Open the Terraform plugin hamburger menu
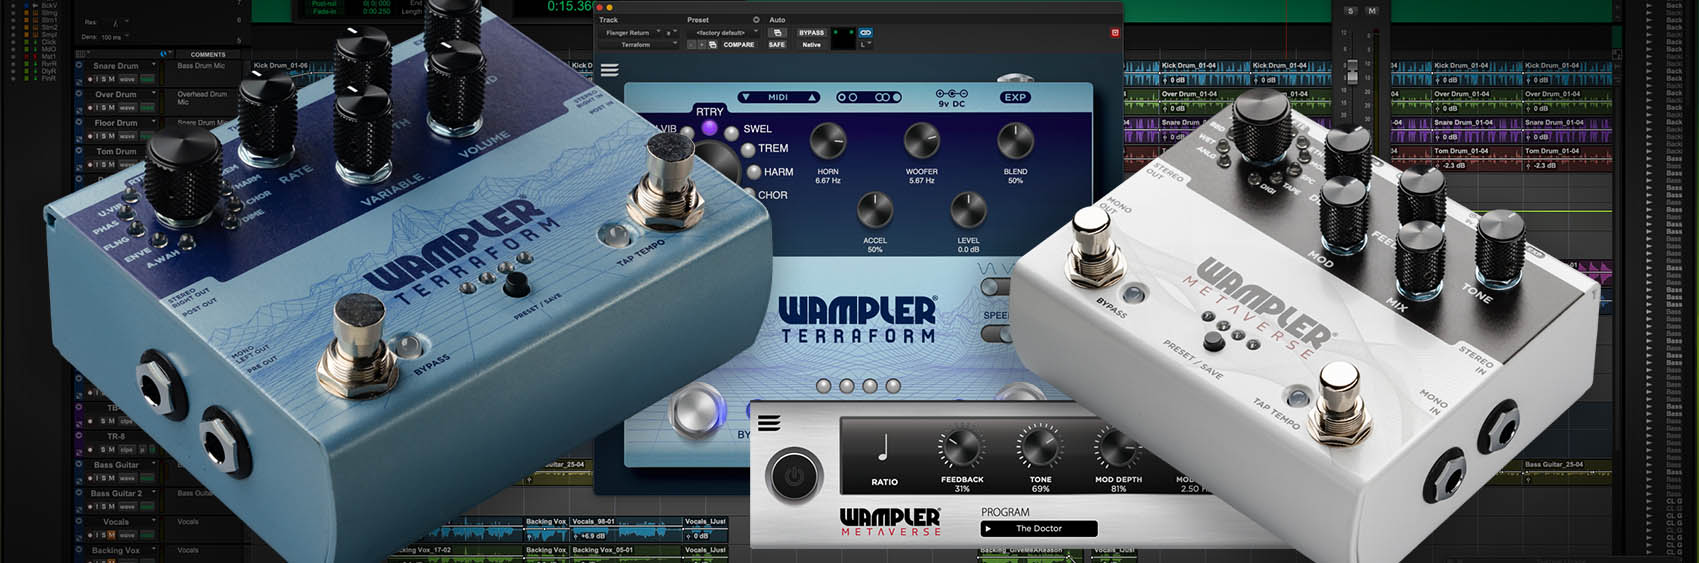Screen dimensions: 1699x563 pyautogui.click(x=609, y=70)
